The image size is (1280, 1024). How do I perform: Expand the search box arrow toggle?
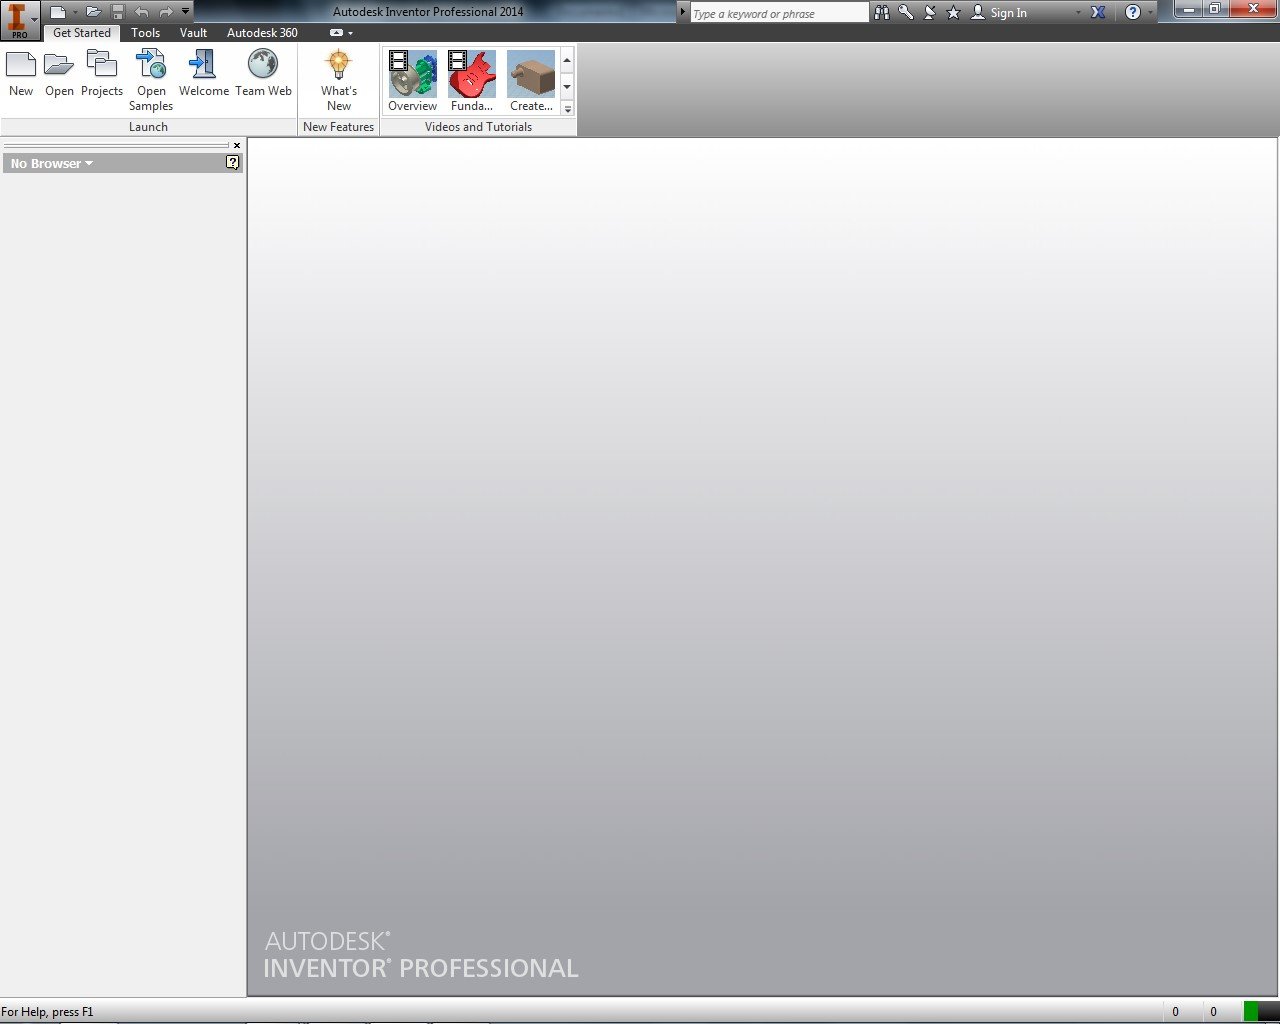point(683,13)
